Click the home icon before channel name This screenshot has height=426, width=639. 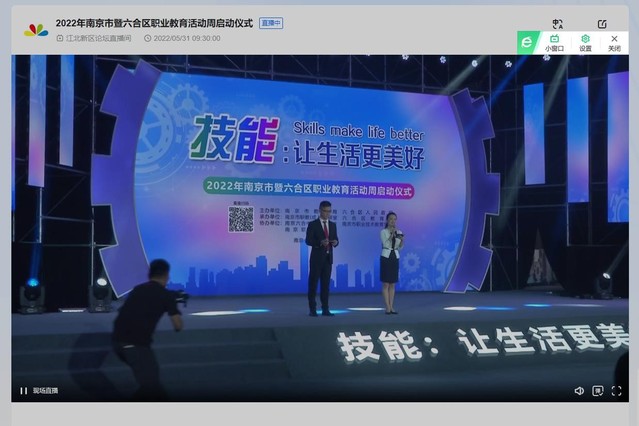pyautogui.click(x=59, y=38)
